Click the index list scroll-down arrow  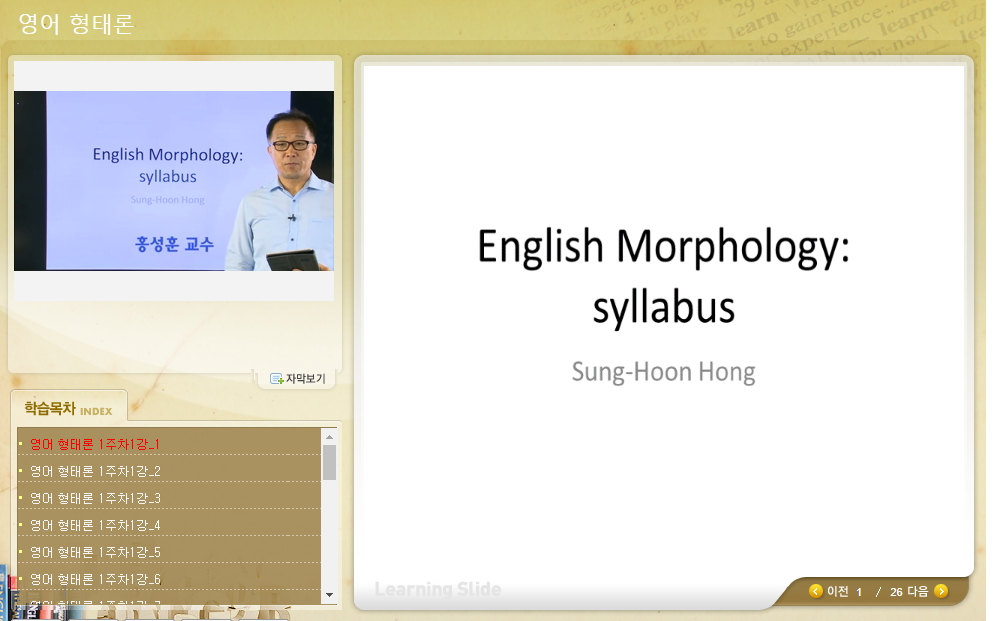(x=329, y=594)
